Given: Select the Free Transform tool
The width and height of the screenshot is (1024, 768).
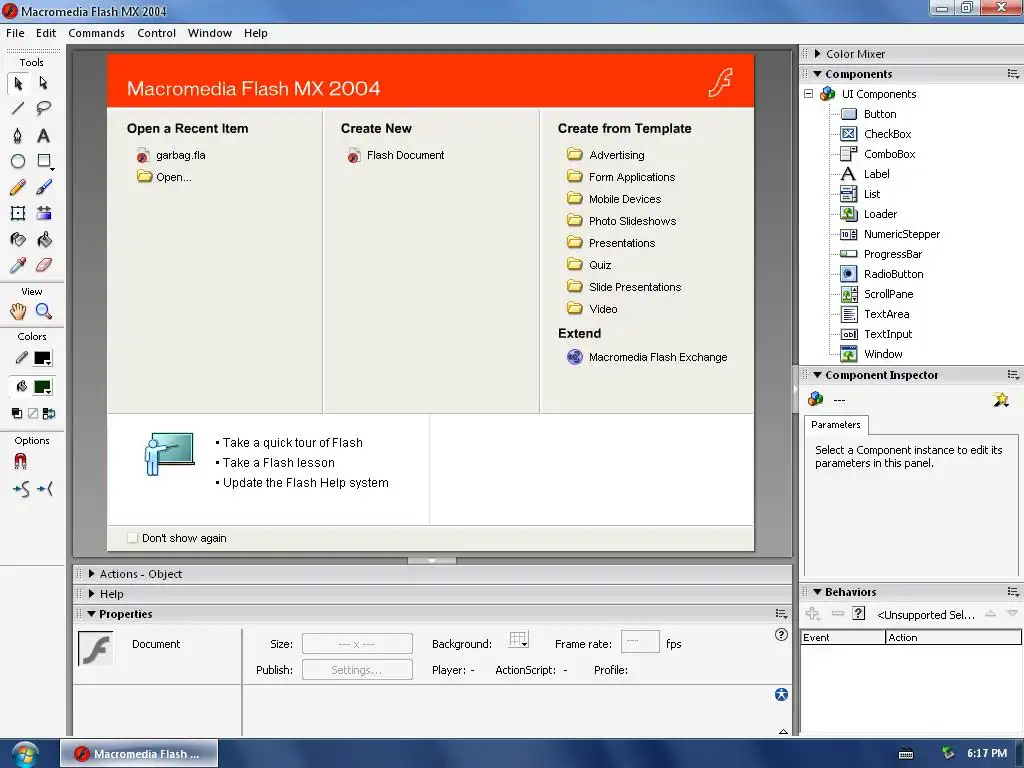Looking at the screenshot, I should [18, 214].
